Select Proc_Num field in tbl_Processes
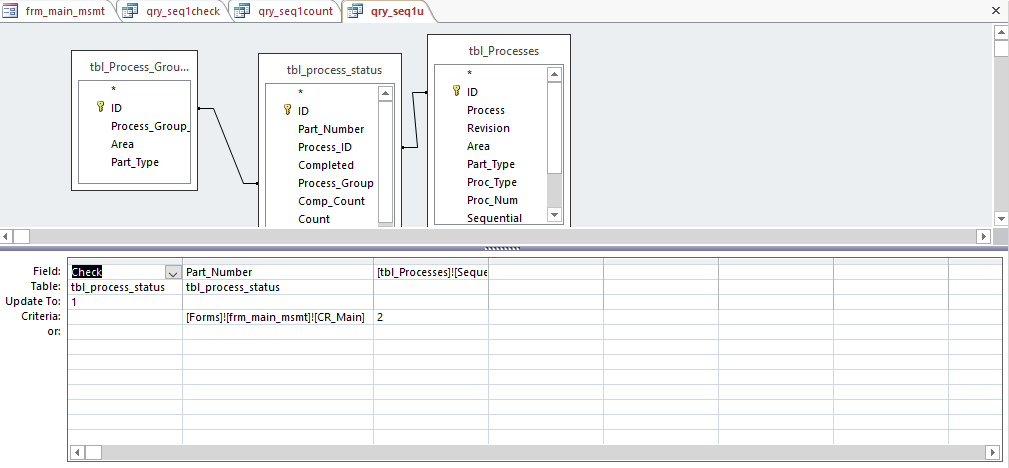Image resolution: width=1009 pixels, height=468 pixels. click(492, 200)
